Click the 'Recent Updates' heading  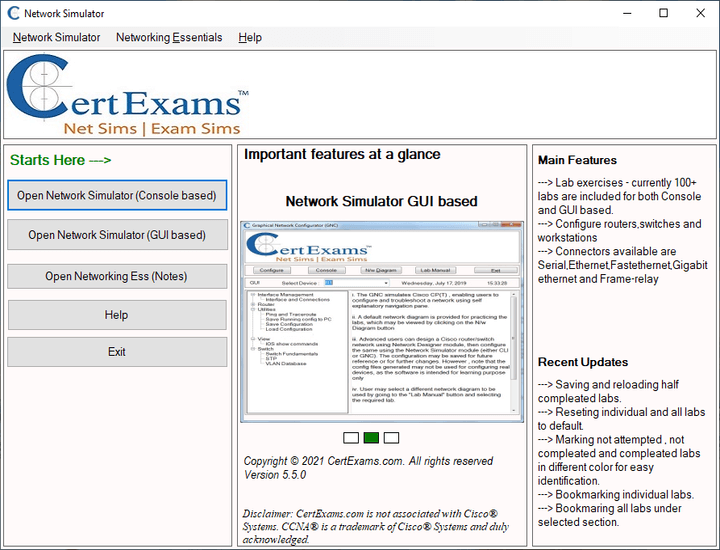click(583, 362)
